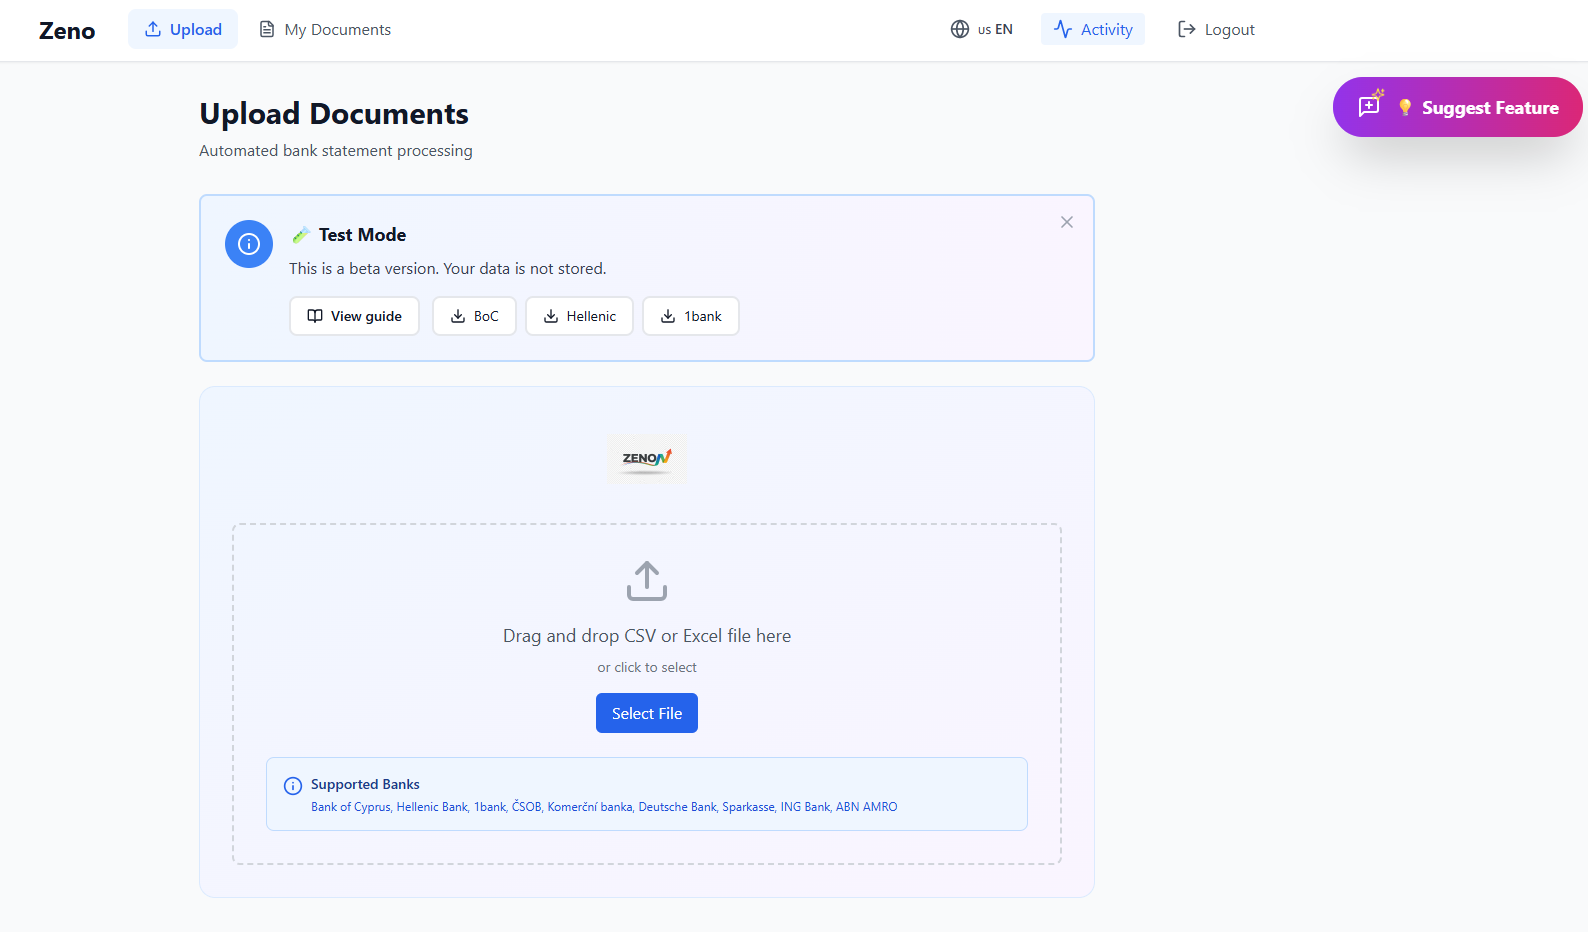Click the globe icon in header

tap(960, 29)
